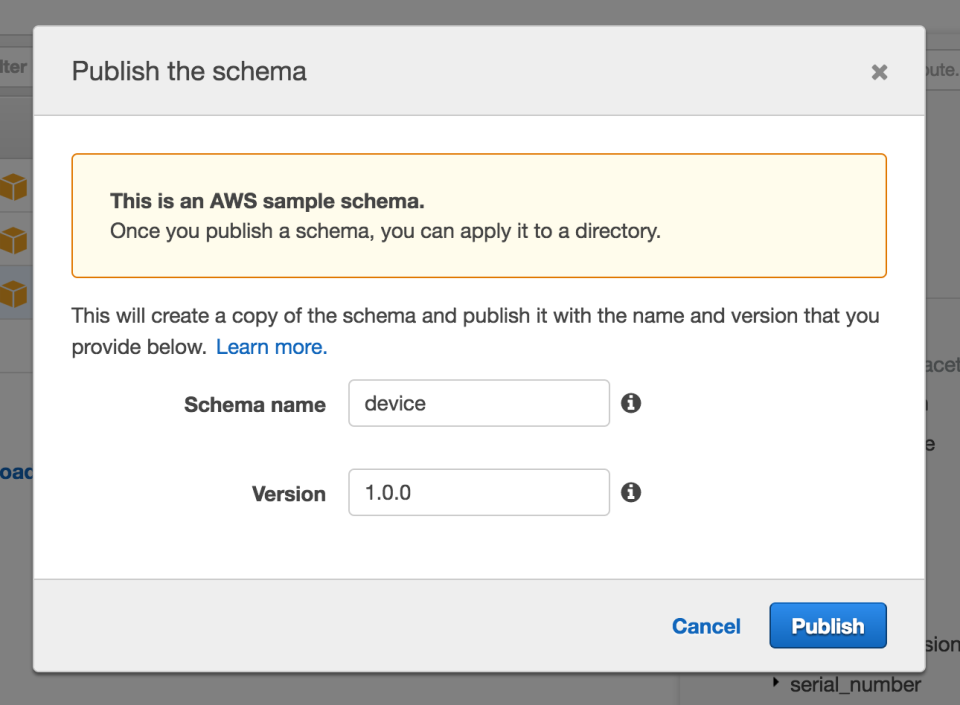Click inside the Schema name input field
Screen dimensions: 960x705
[478, 402]
